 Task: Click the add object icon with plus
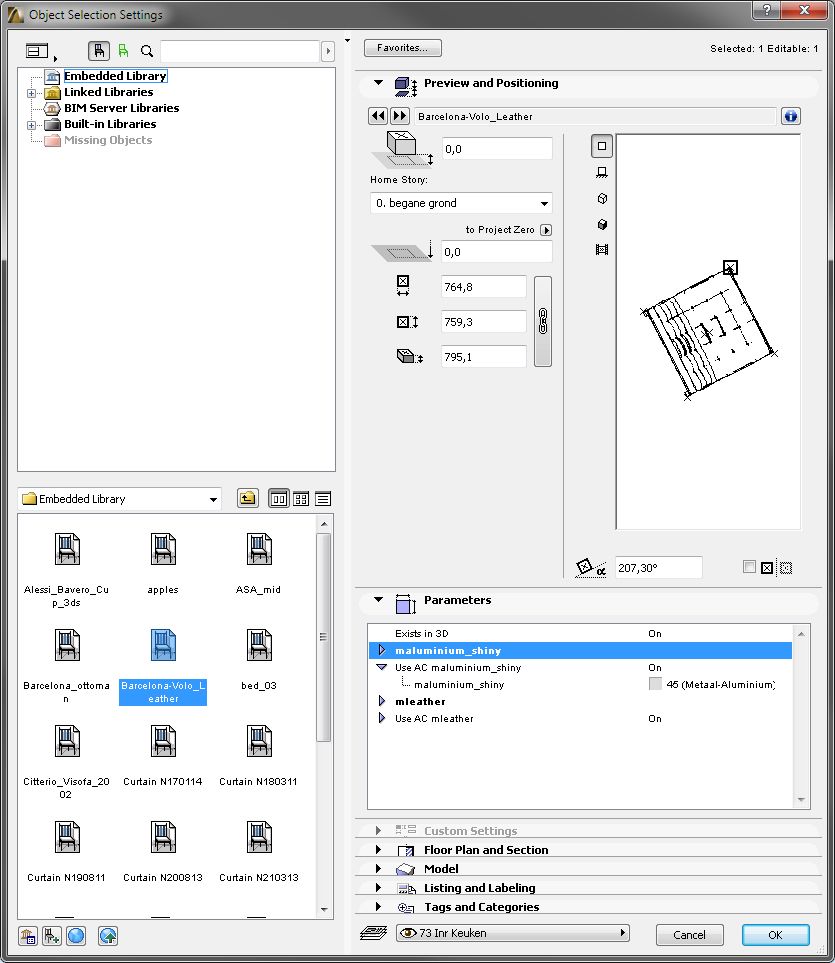(x=52, y=936)
